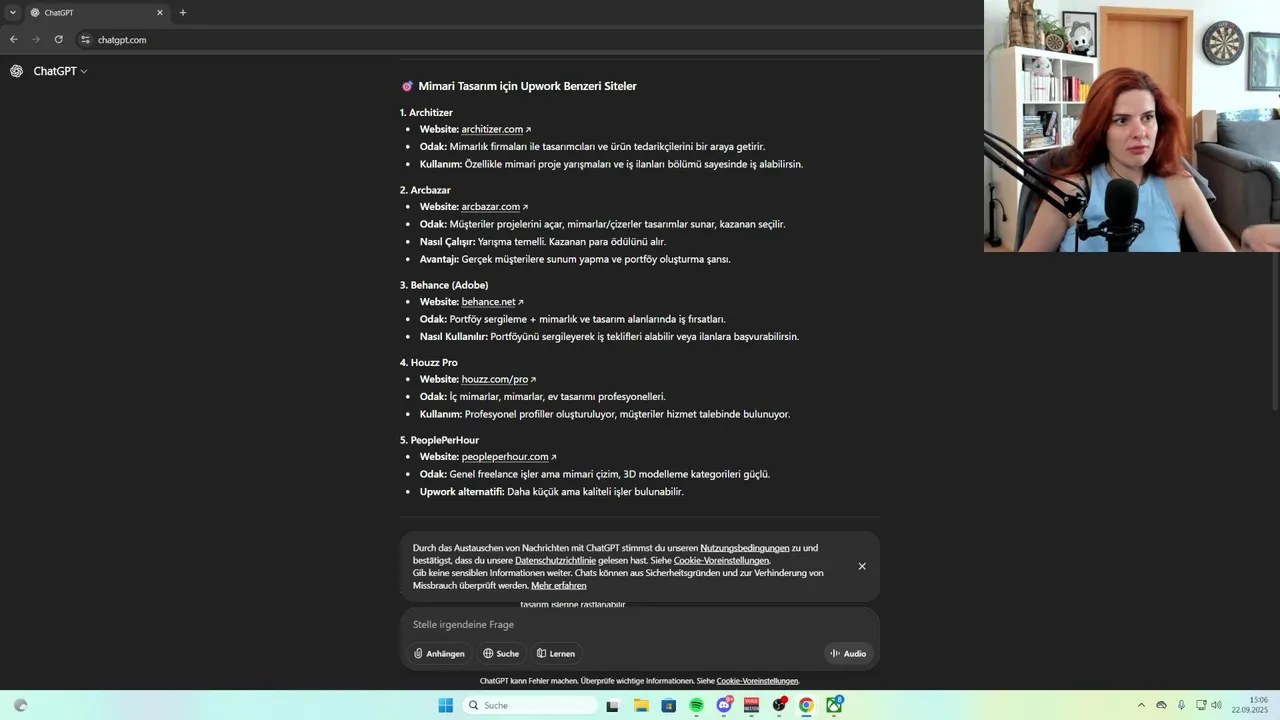Click the taskbar Suche search box
This screenshot has width=1280, height=720.
click(x=531, y=705)
